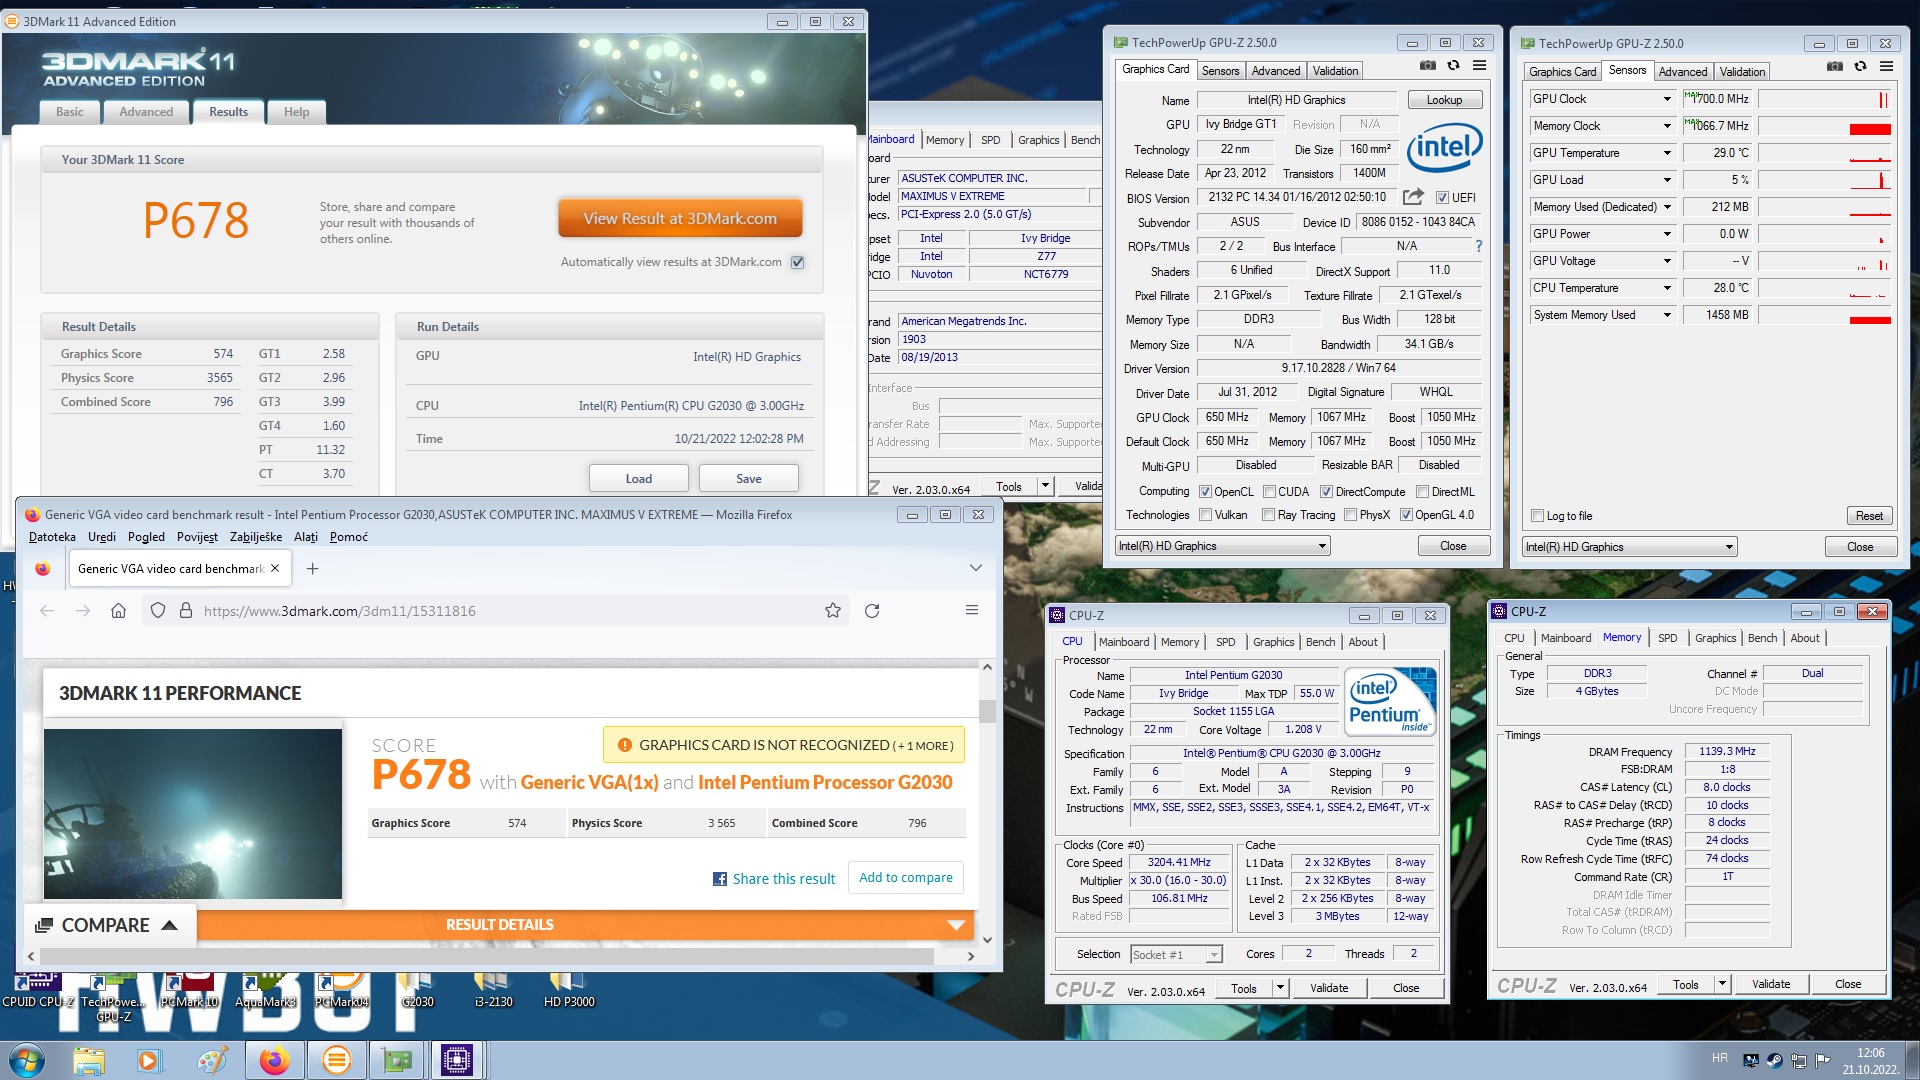Image resolution: width=1920 pixels, height=1080 pixels.
Task: Toggle the CUDA checkbox in GPU-Z
Action: (x=1269, y=492)
